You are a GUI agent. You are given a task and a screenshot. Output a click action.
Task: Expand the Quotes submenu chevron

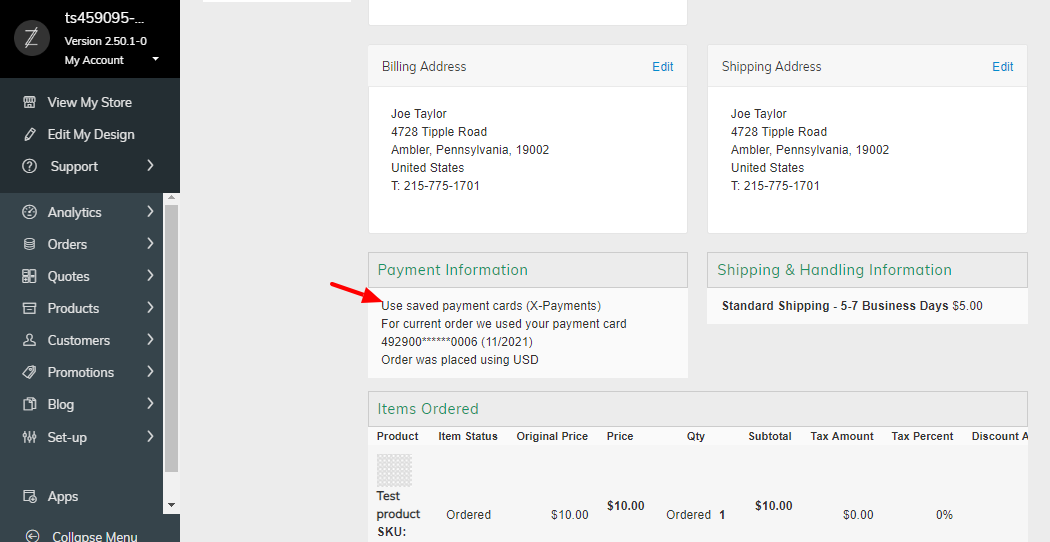[x=150, y=275]
